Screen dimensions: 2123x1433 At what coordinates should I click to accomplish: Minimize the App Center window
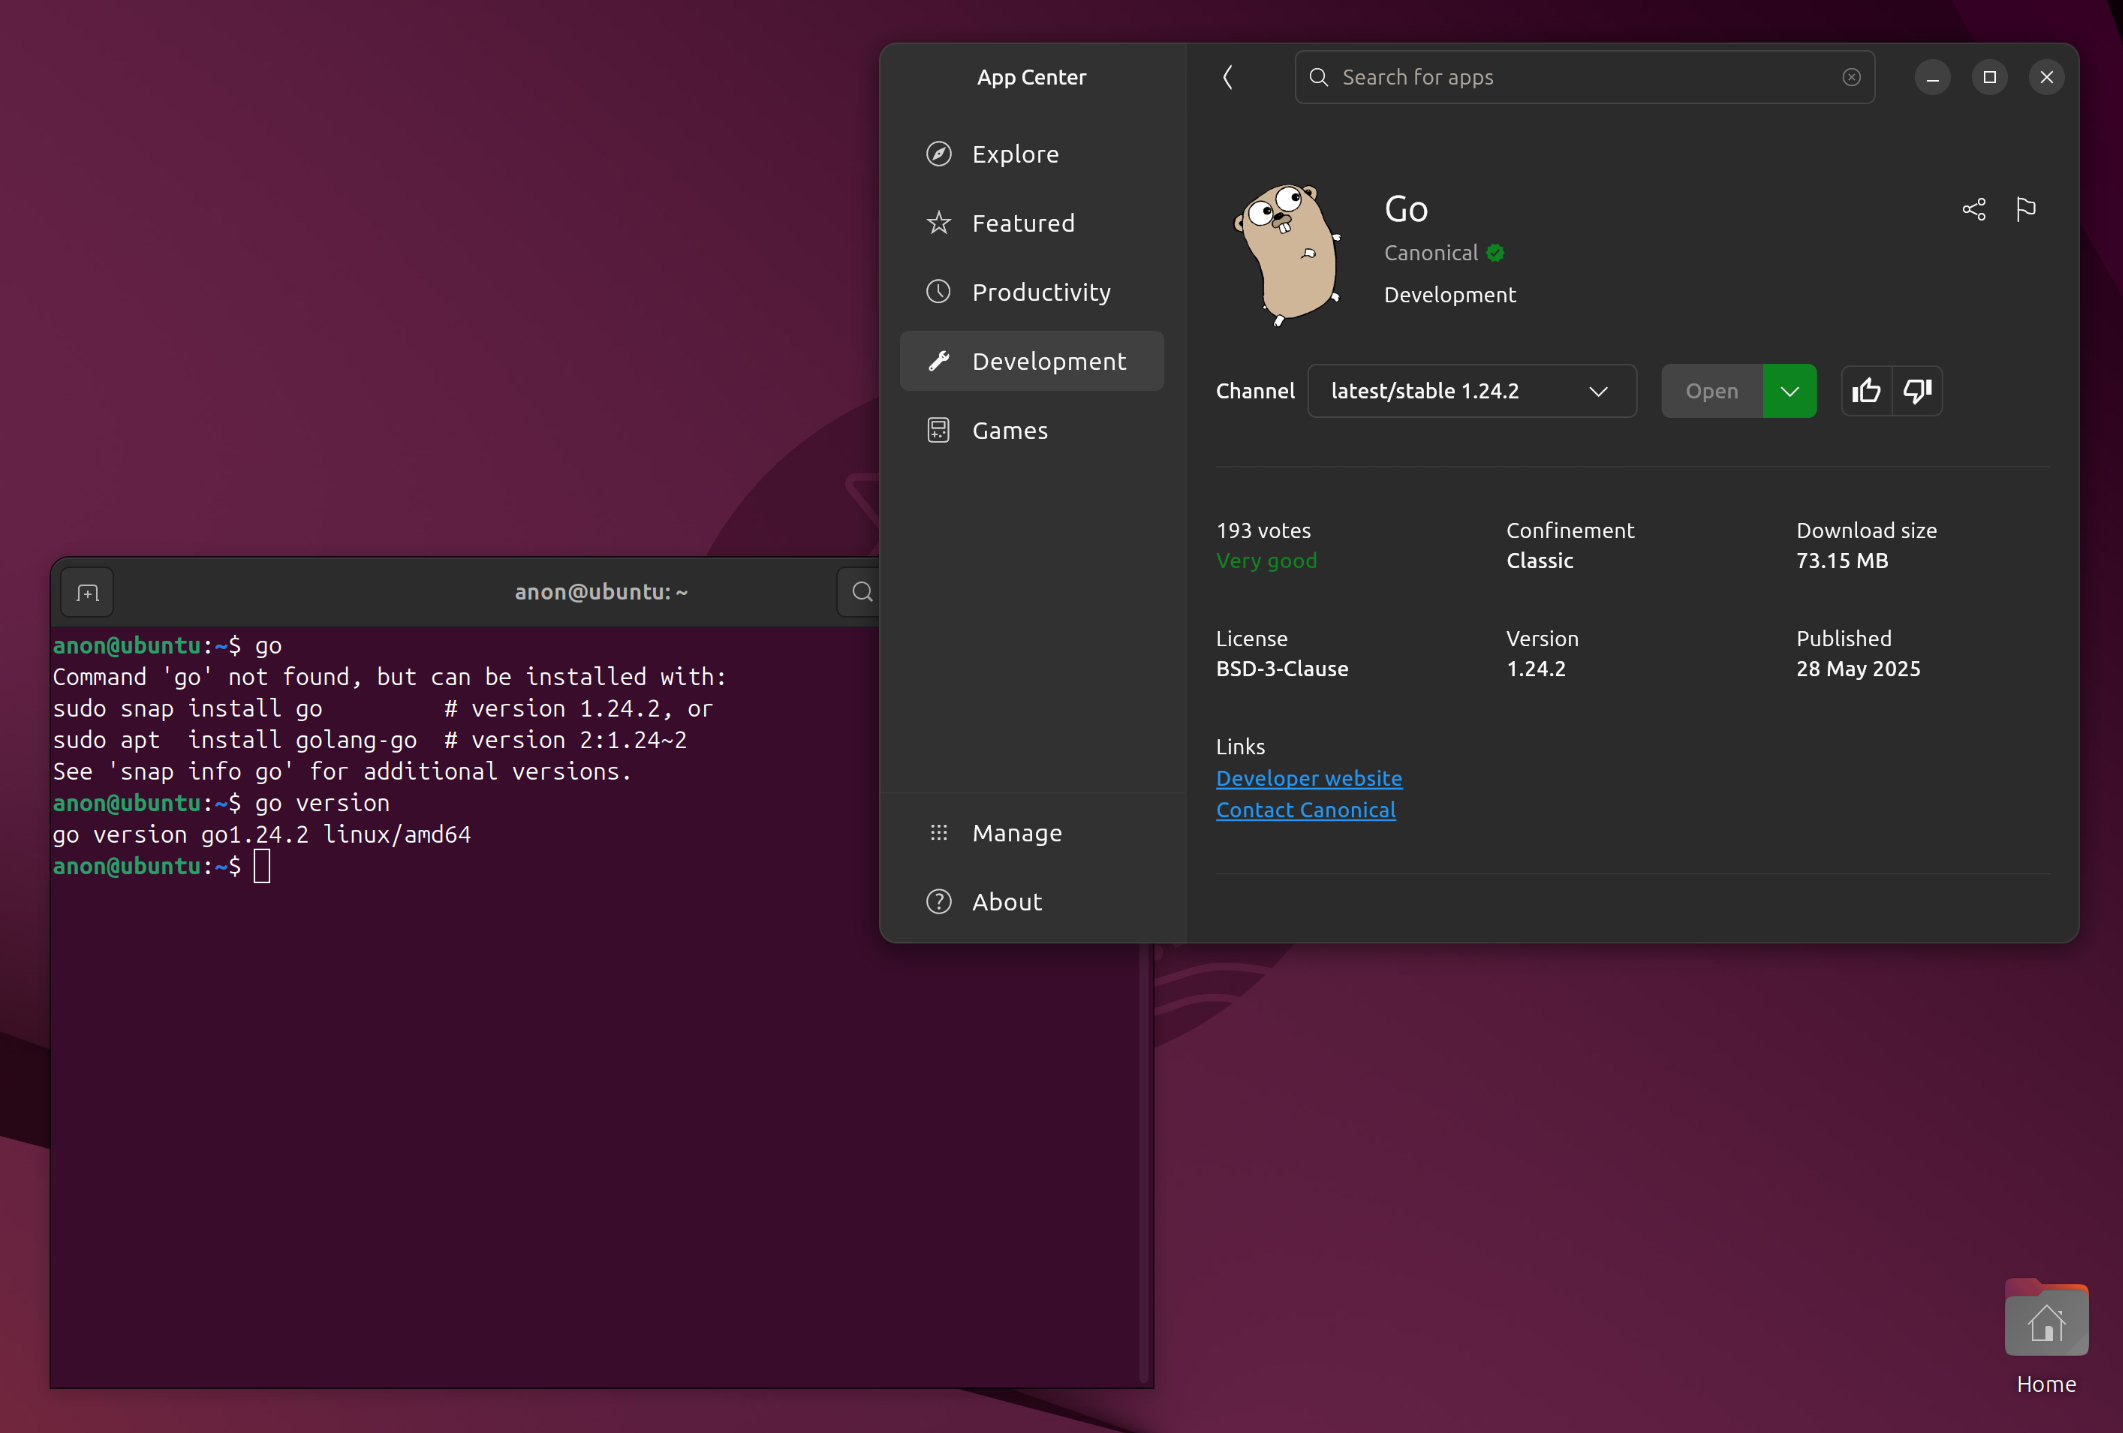pyautogui.click(x=1932, y=77)
